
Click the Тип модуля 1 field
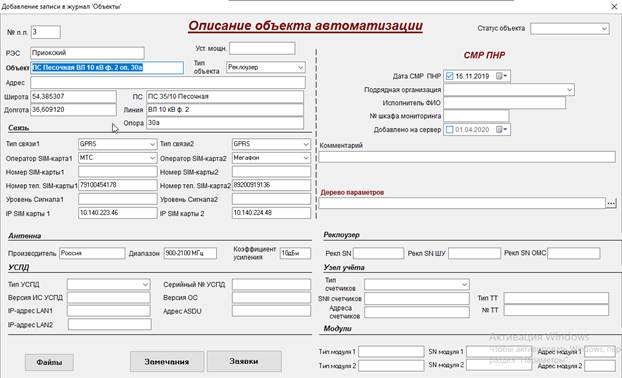point(391,352)
